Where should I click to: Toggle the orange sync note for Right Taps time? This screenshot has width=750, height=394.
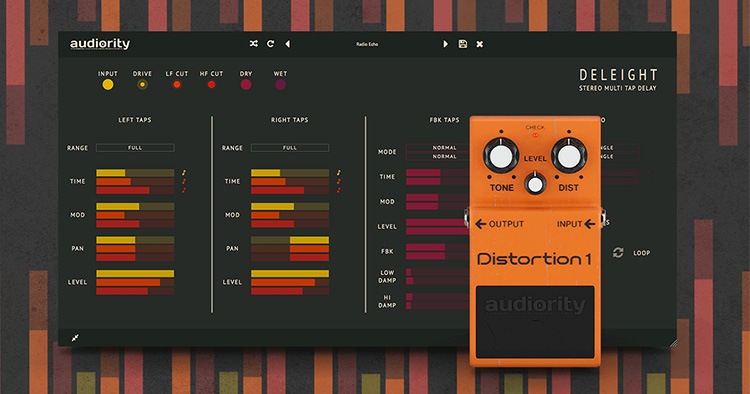coord(339,181)
